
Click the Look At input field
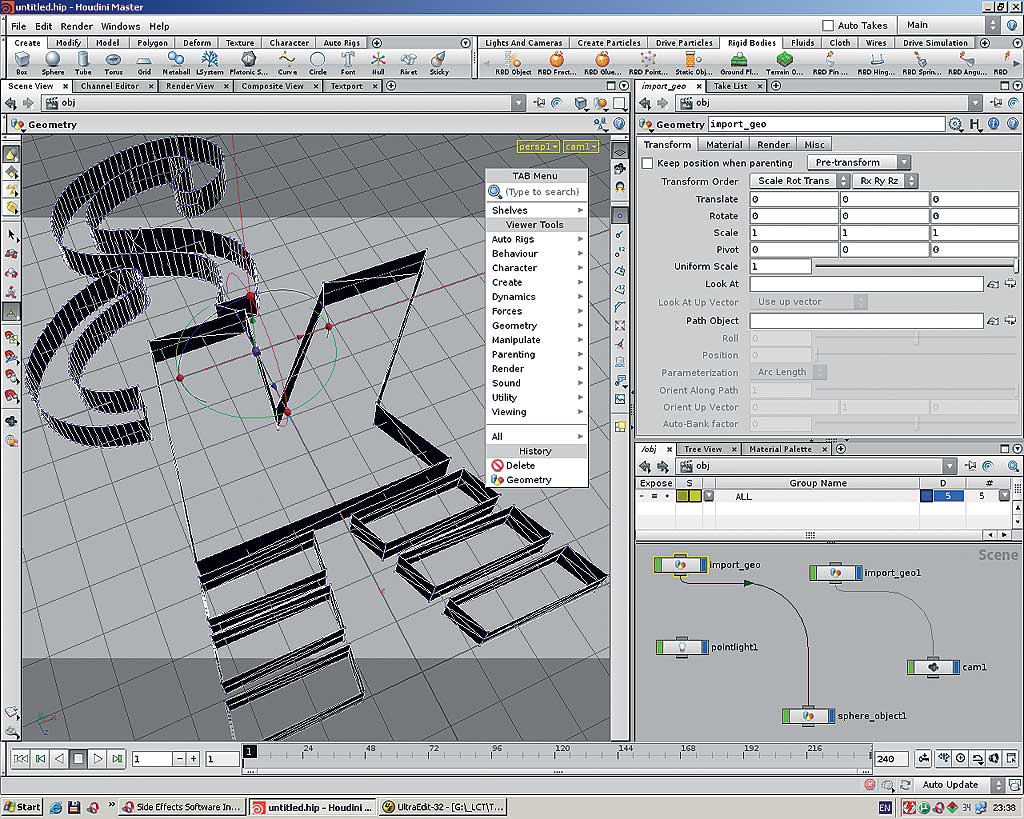(x=866, y=284)
